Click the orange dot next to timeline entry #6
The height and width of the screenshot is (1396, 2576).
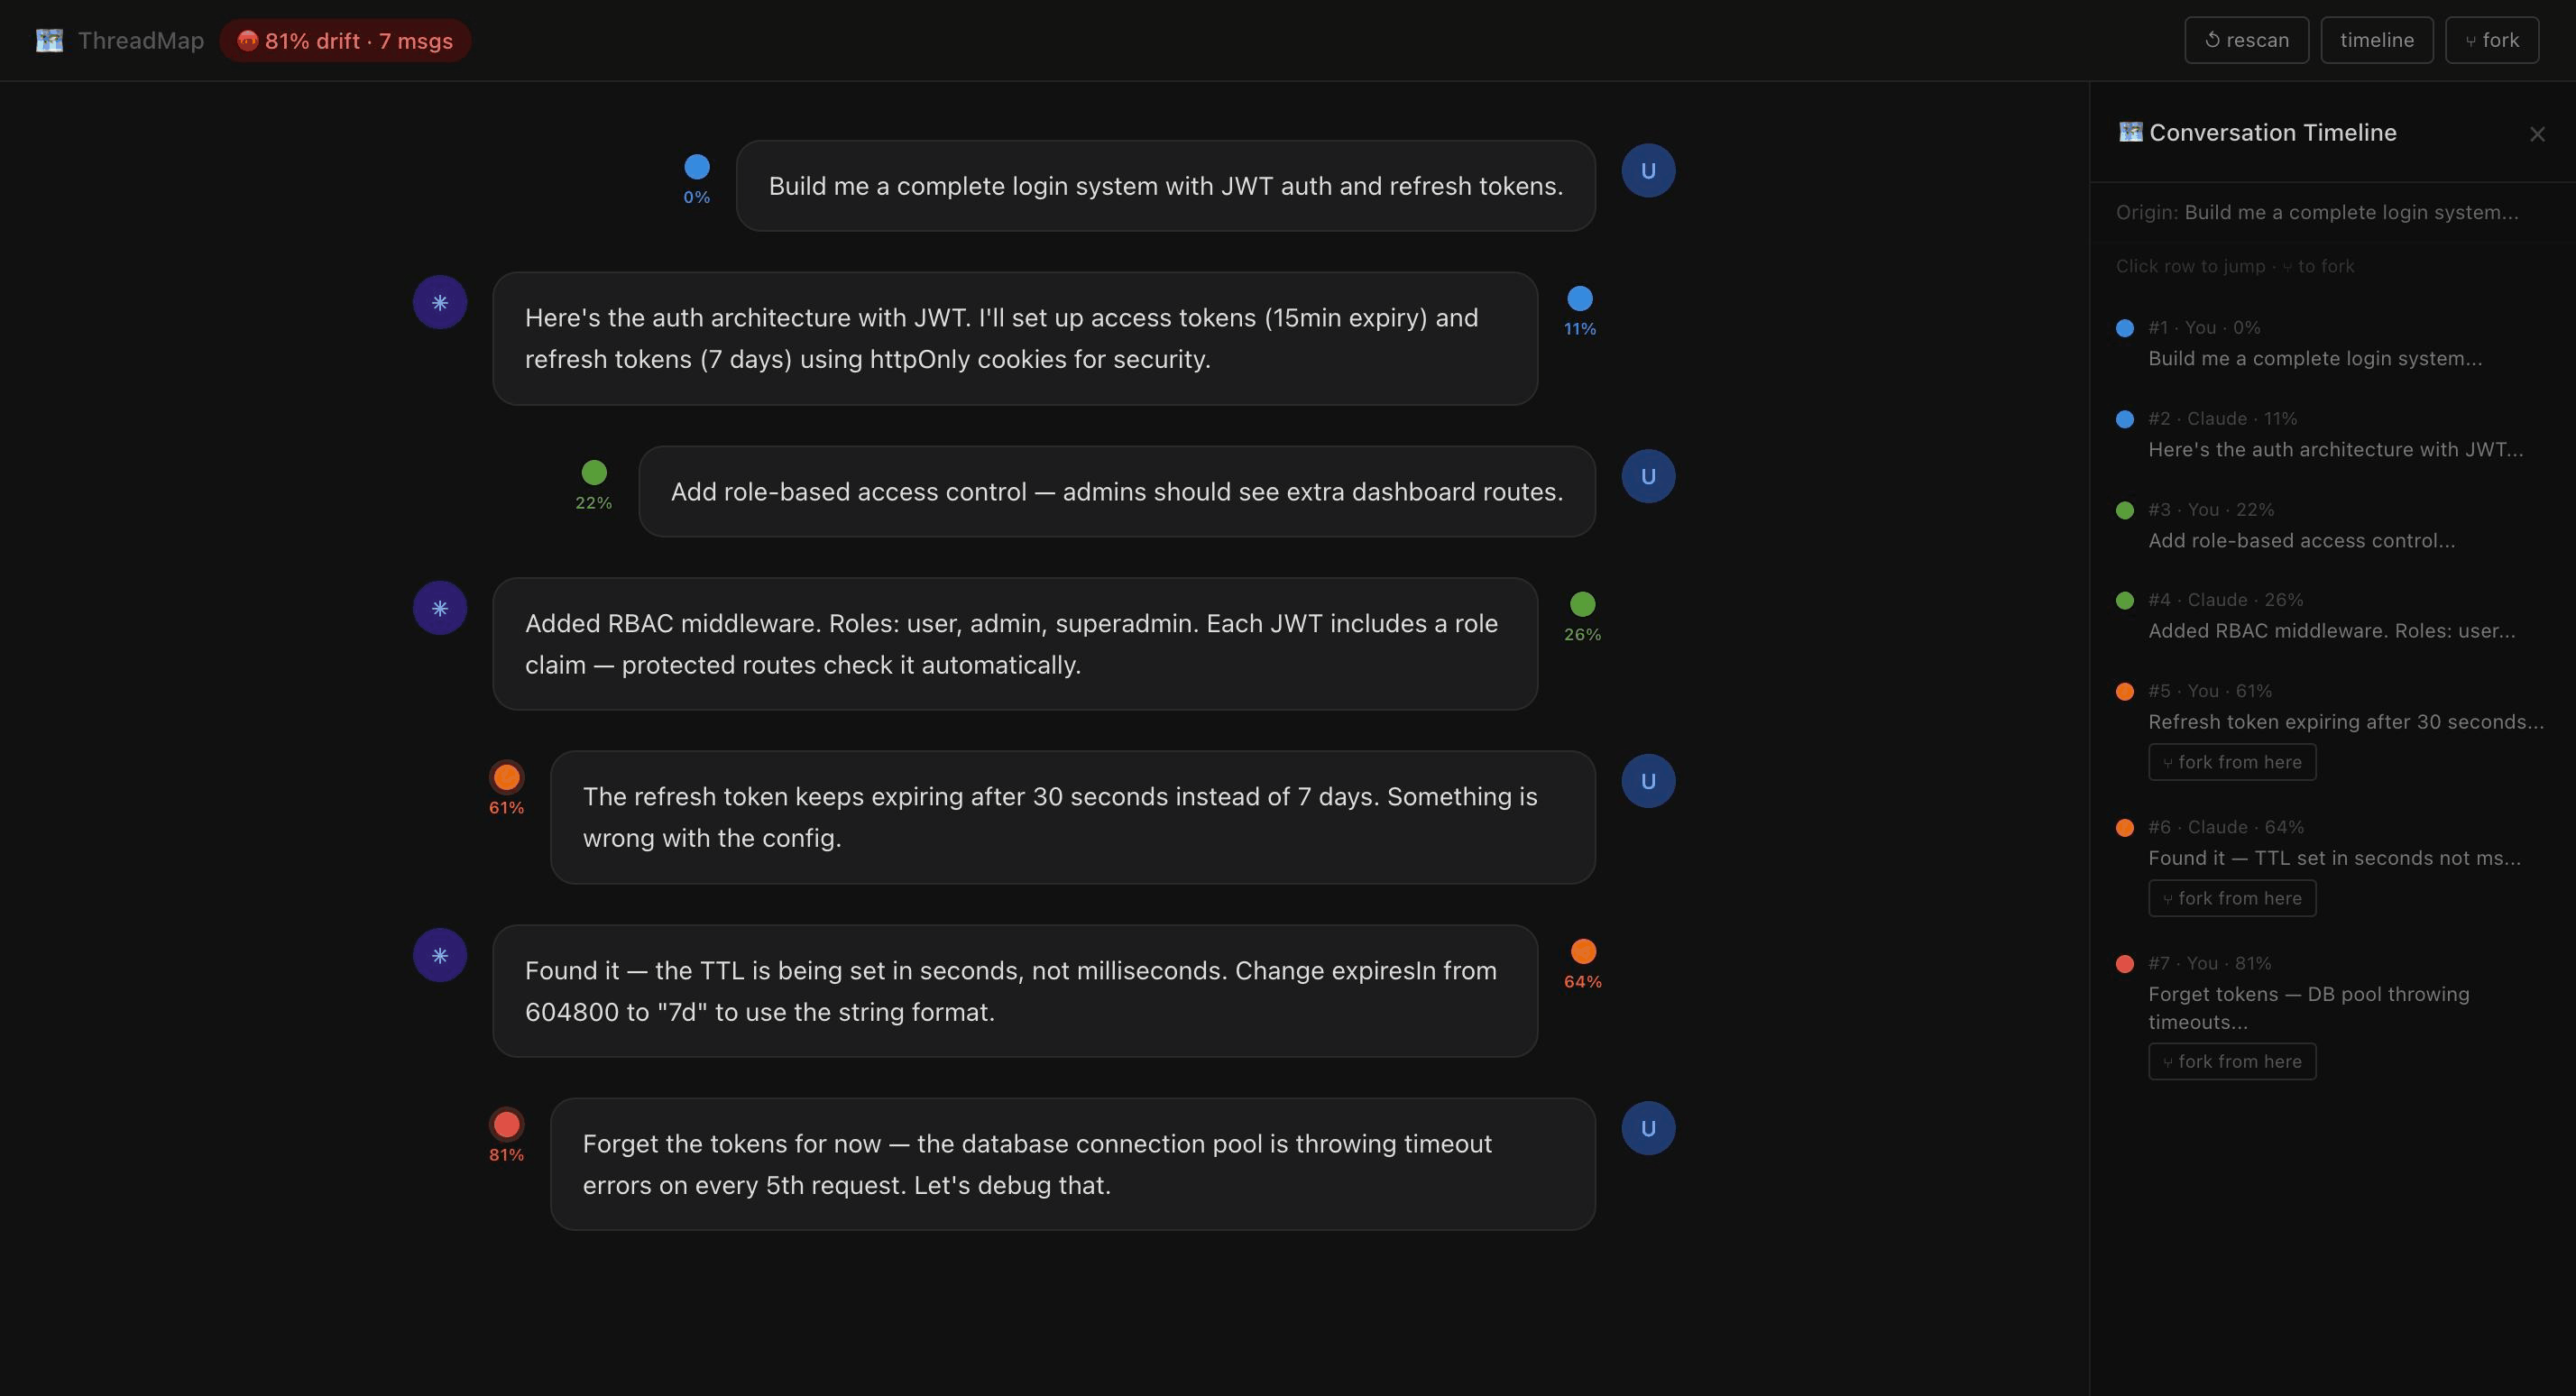2125,827
